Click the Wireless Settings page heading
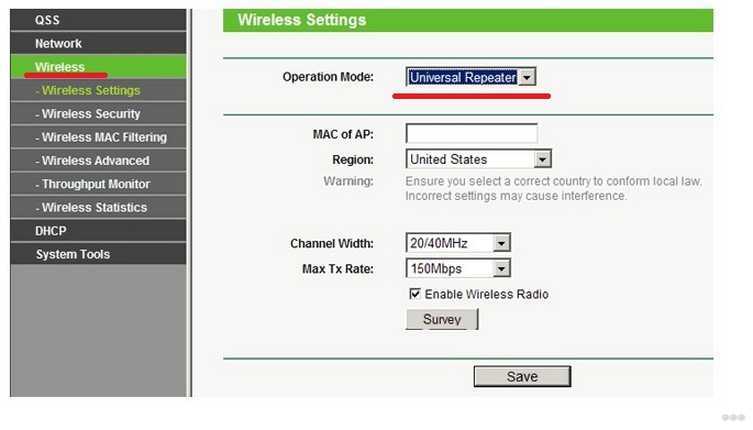 [x=302, y=20]
